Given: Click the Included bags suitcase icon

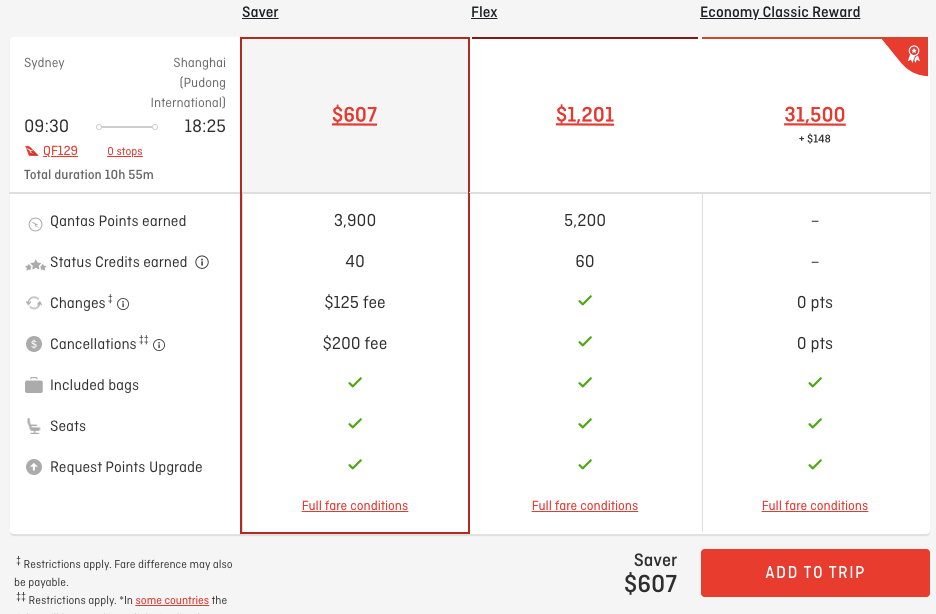Looking at the screenshot, I should [34, 385].
